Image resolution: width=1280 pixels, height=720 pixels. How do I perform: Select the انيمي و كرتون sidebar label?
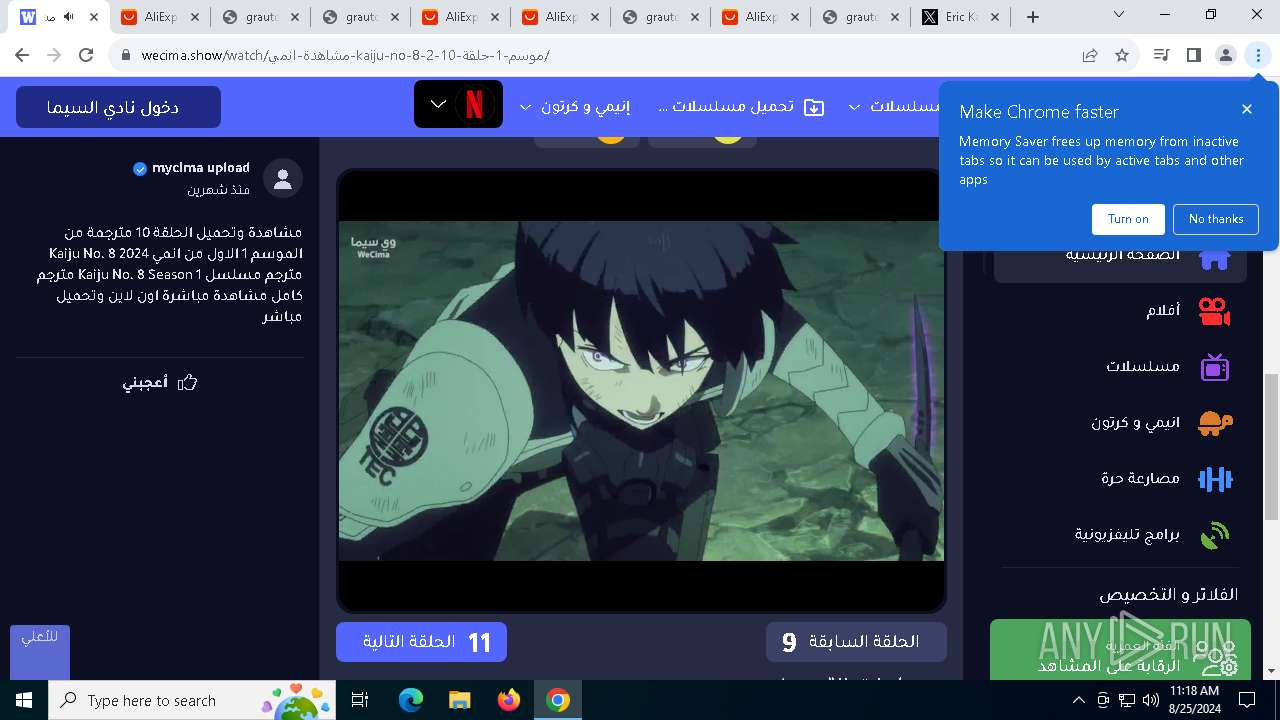(1135, 423)
